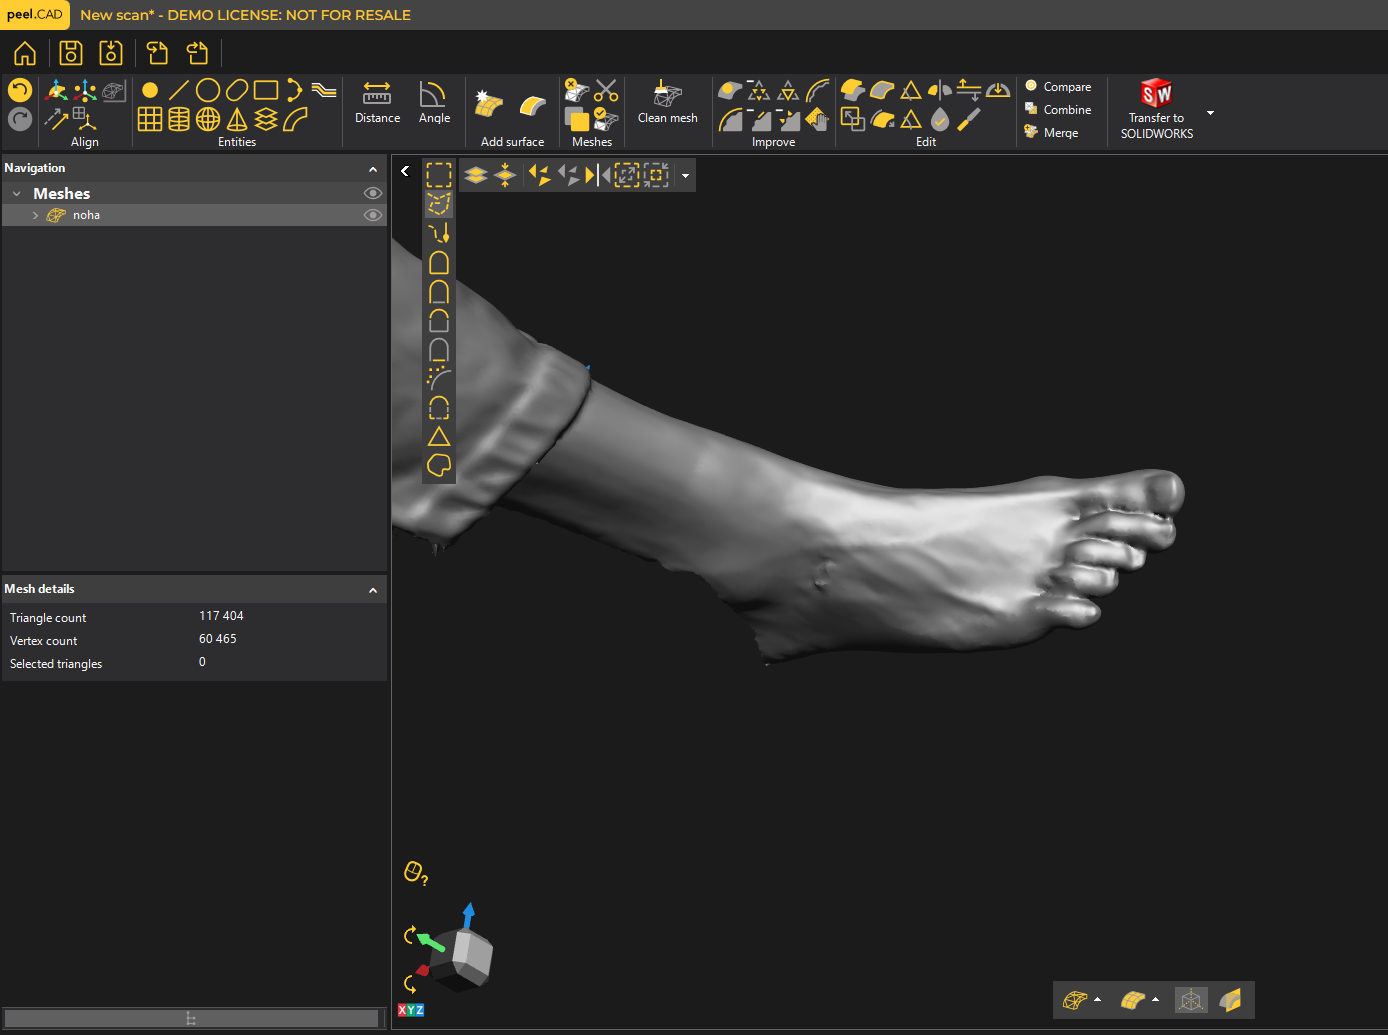Click the horizontal scrollbar below the left panel
Screen dimensions: 1388x1035
191,1018
